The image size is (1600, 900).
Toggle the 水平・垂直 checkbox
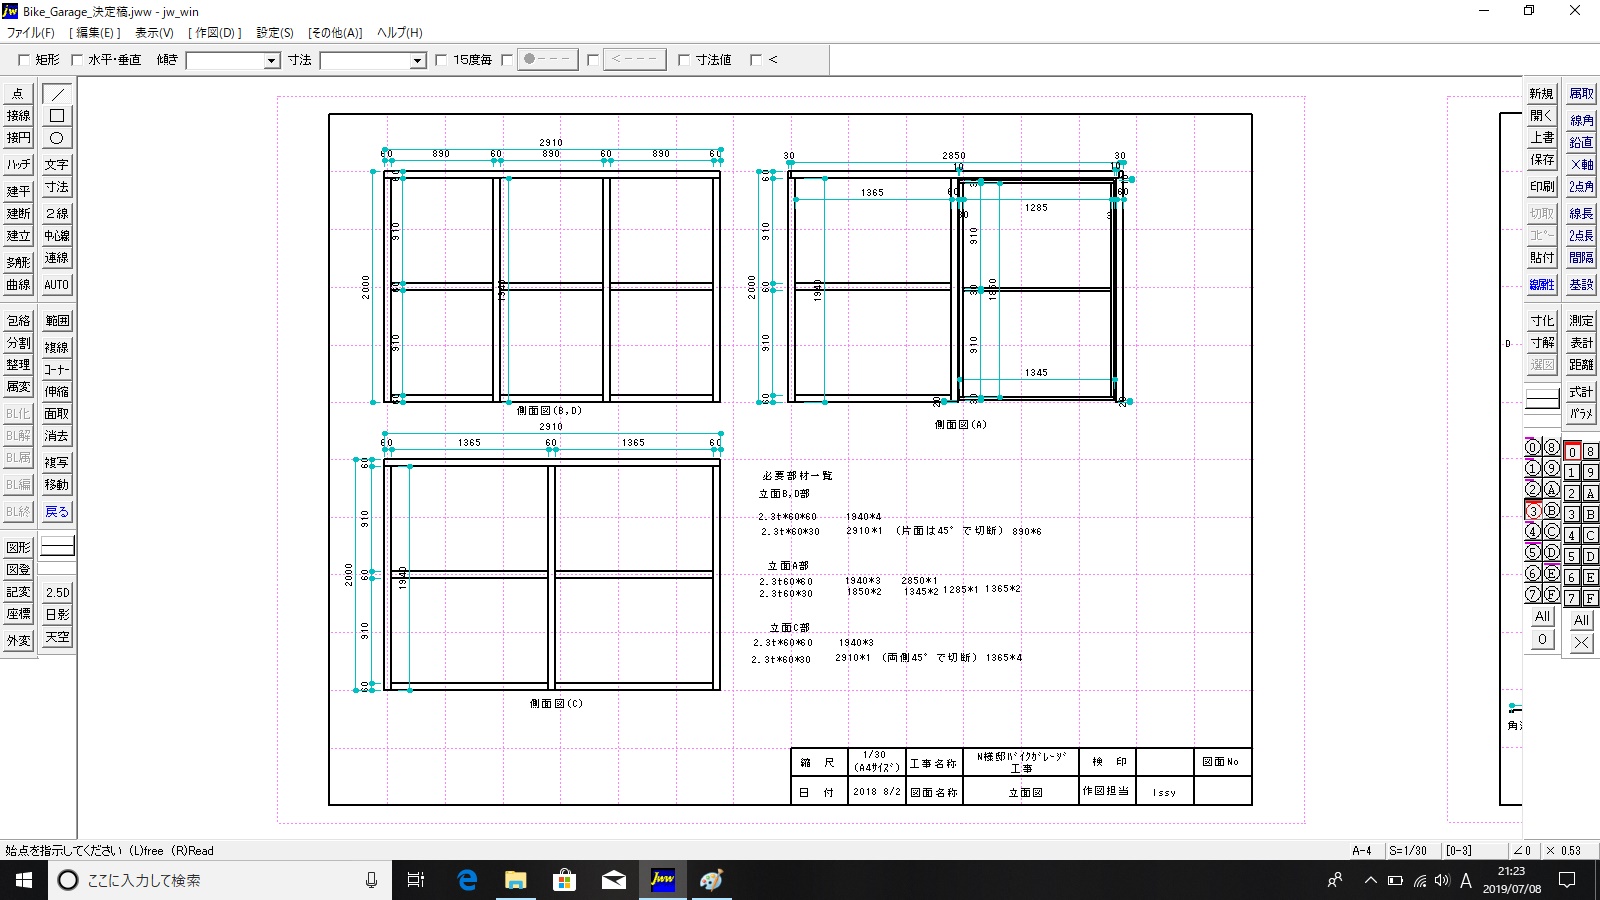click(x=77, y=60)
